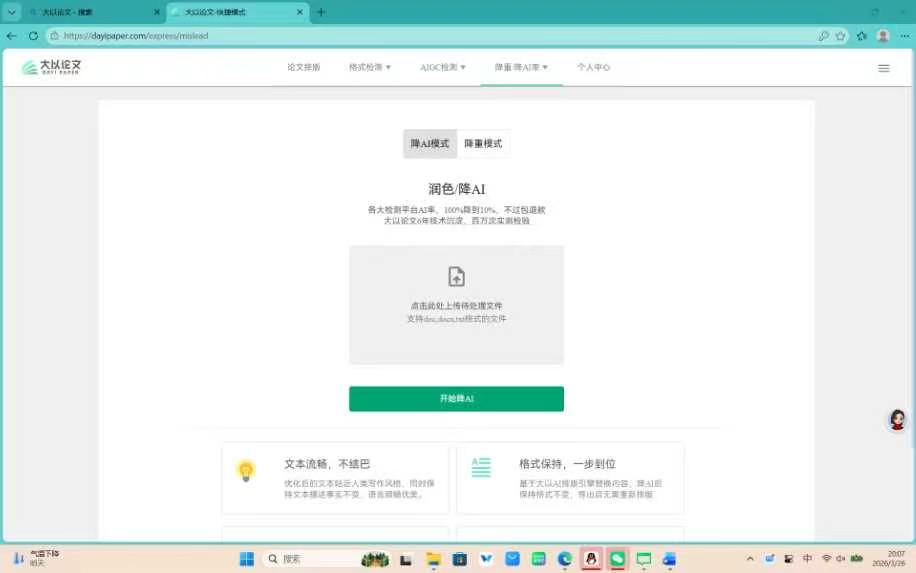Refresh the page using the browser reload icon
The image size is (916, 573).
tap(33, 35)
